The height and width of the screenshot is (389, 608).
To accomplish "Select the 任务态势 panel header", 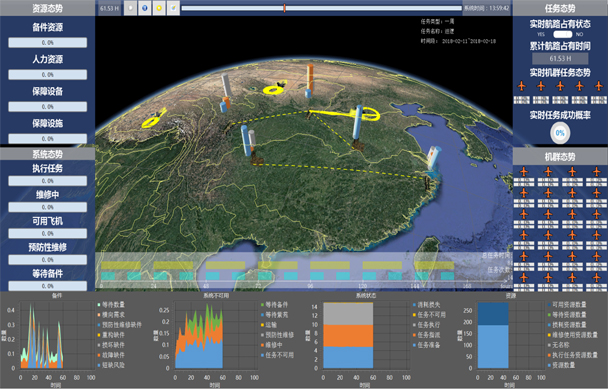I will (560, 8).
